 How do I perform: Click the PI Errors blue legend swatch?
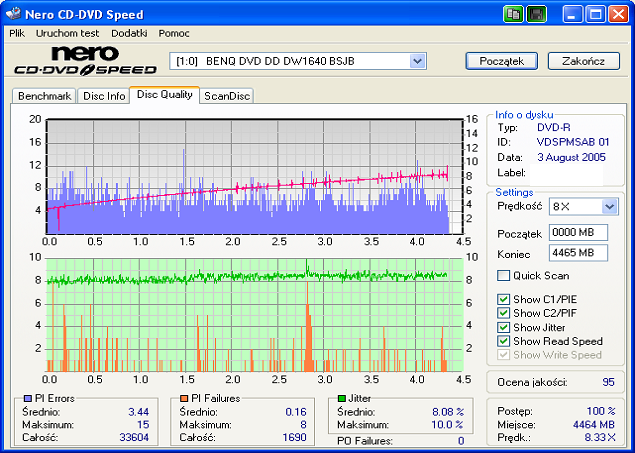pyautogui.click(x=28, y=399)
